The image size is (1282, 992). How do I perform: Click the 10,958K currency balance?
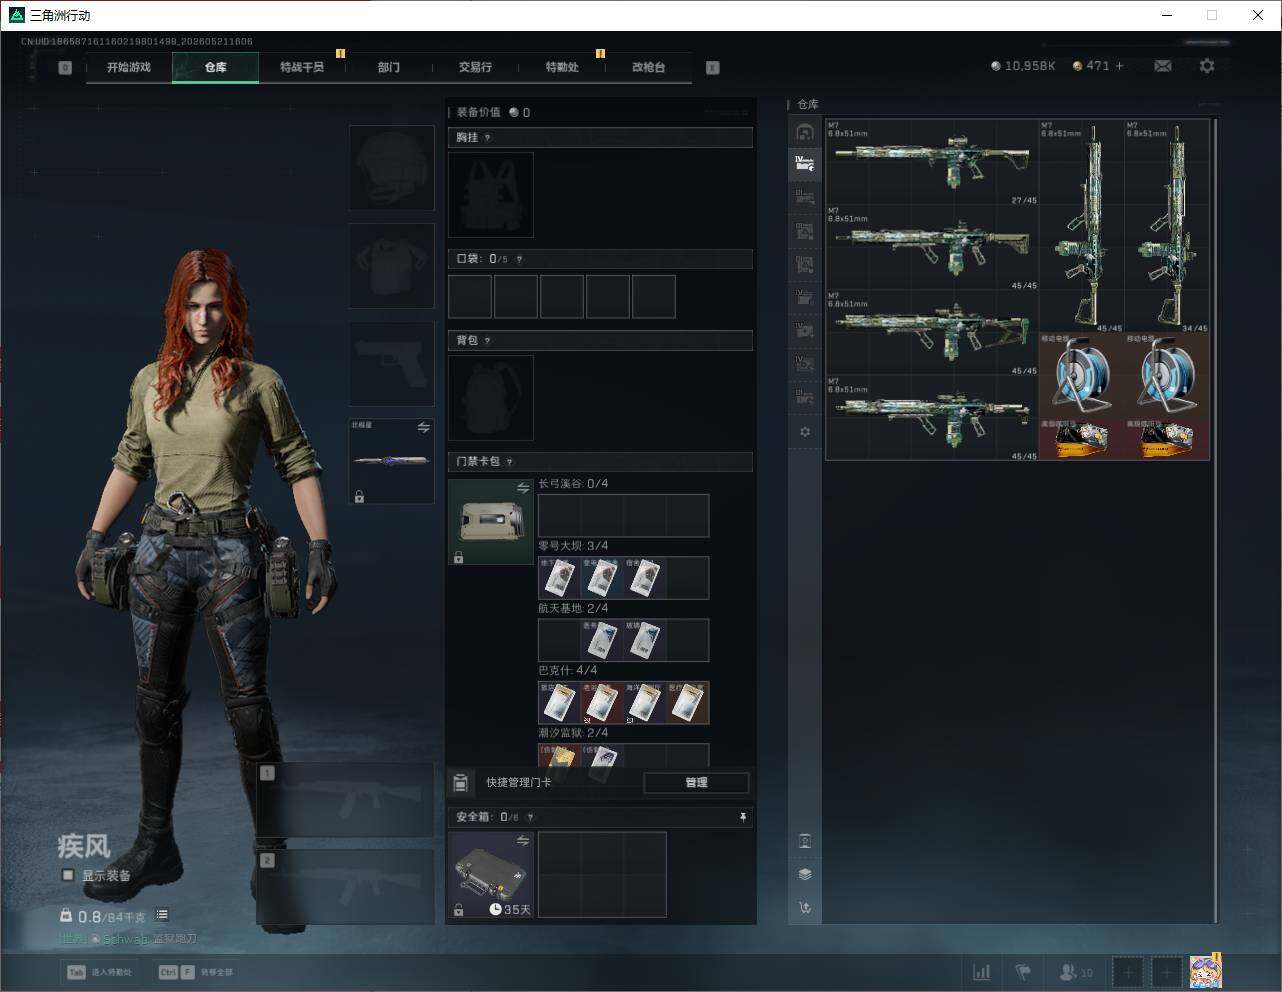pyautogui.click(x=1023, y=66)
